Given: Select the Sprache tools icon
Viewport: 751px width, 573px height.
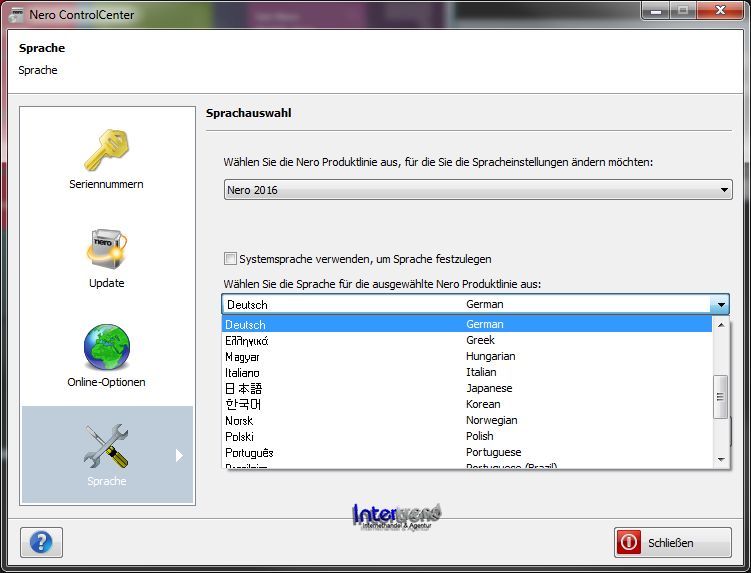Looking at the screenshot, I should pyautogui.click(x=106, y=446).
